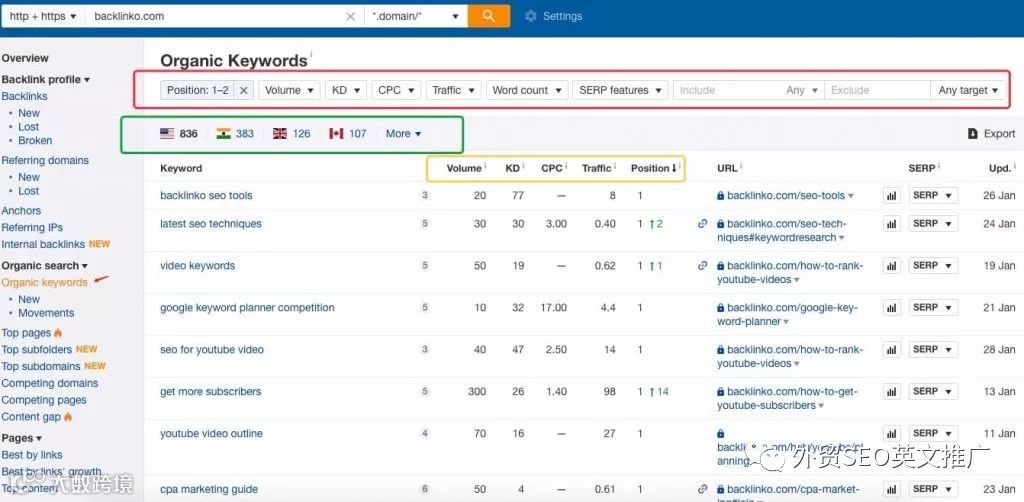The image size is (1024, 502).
Task: Collapse the Backlink profile section
Action: [x=46, y=80]
